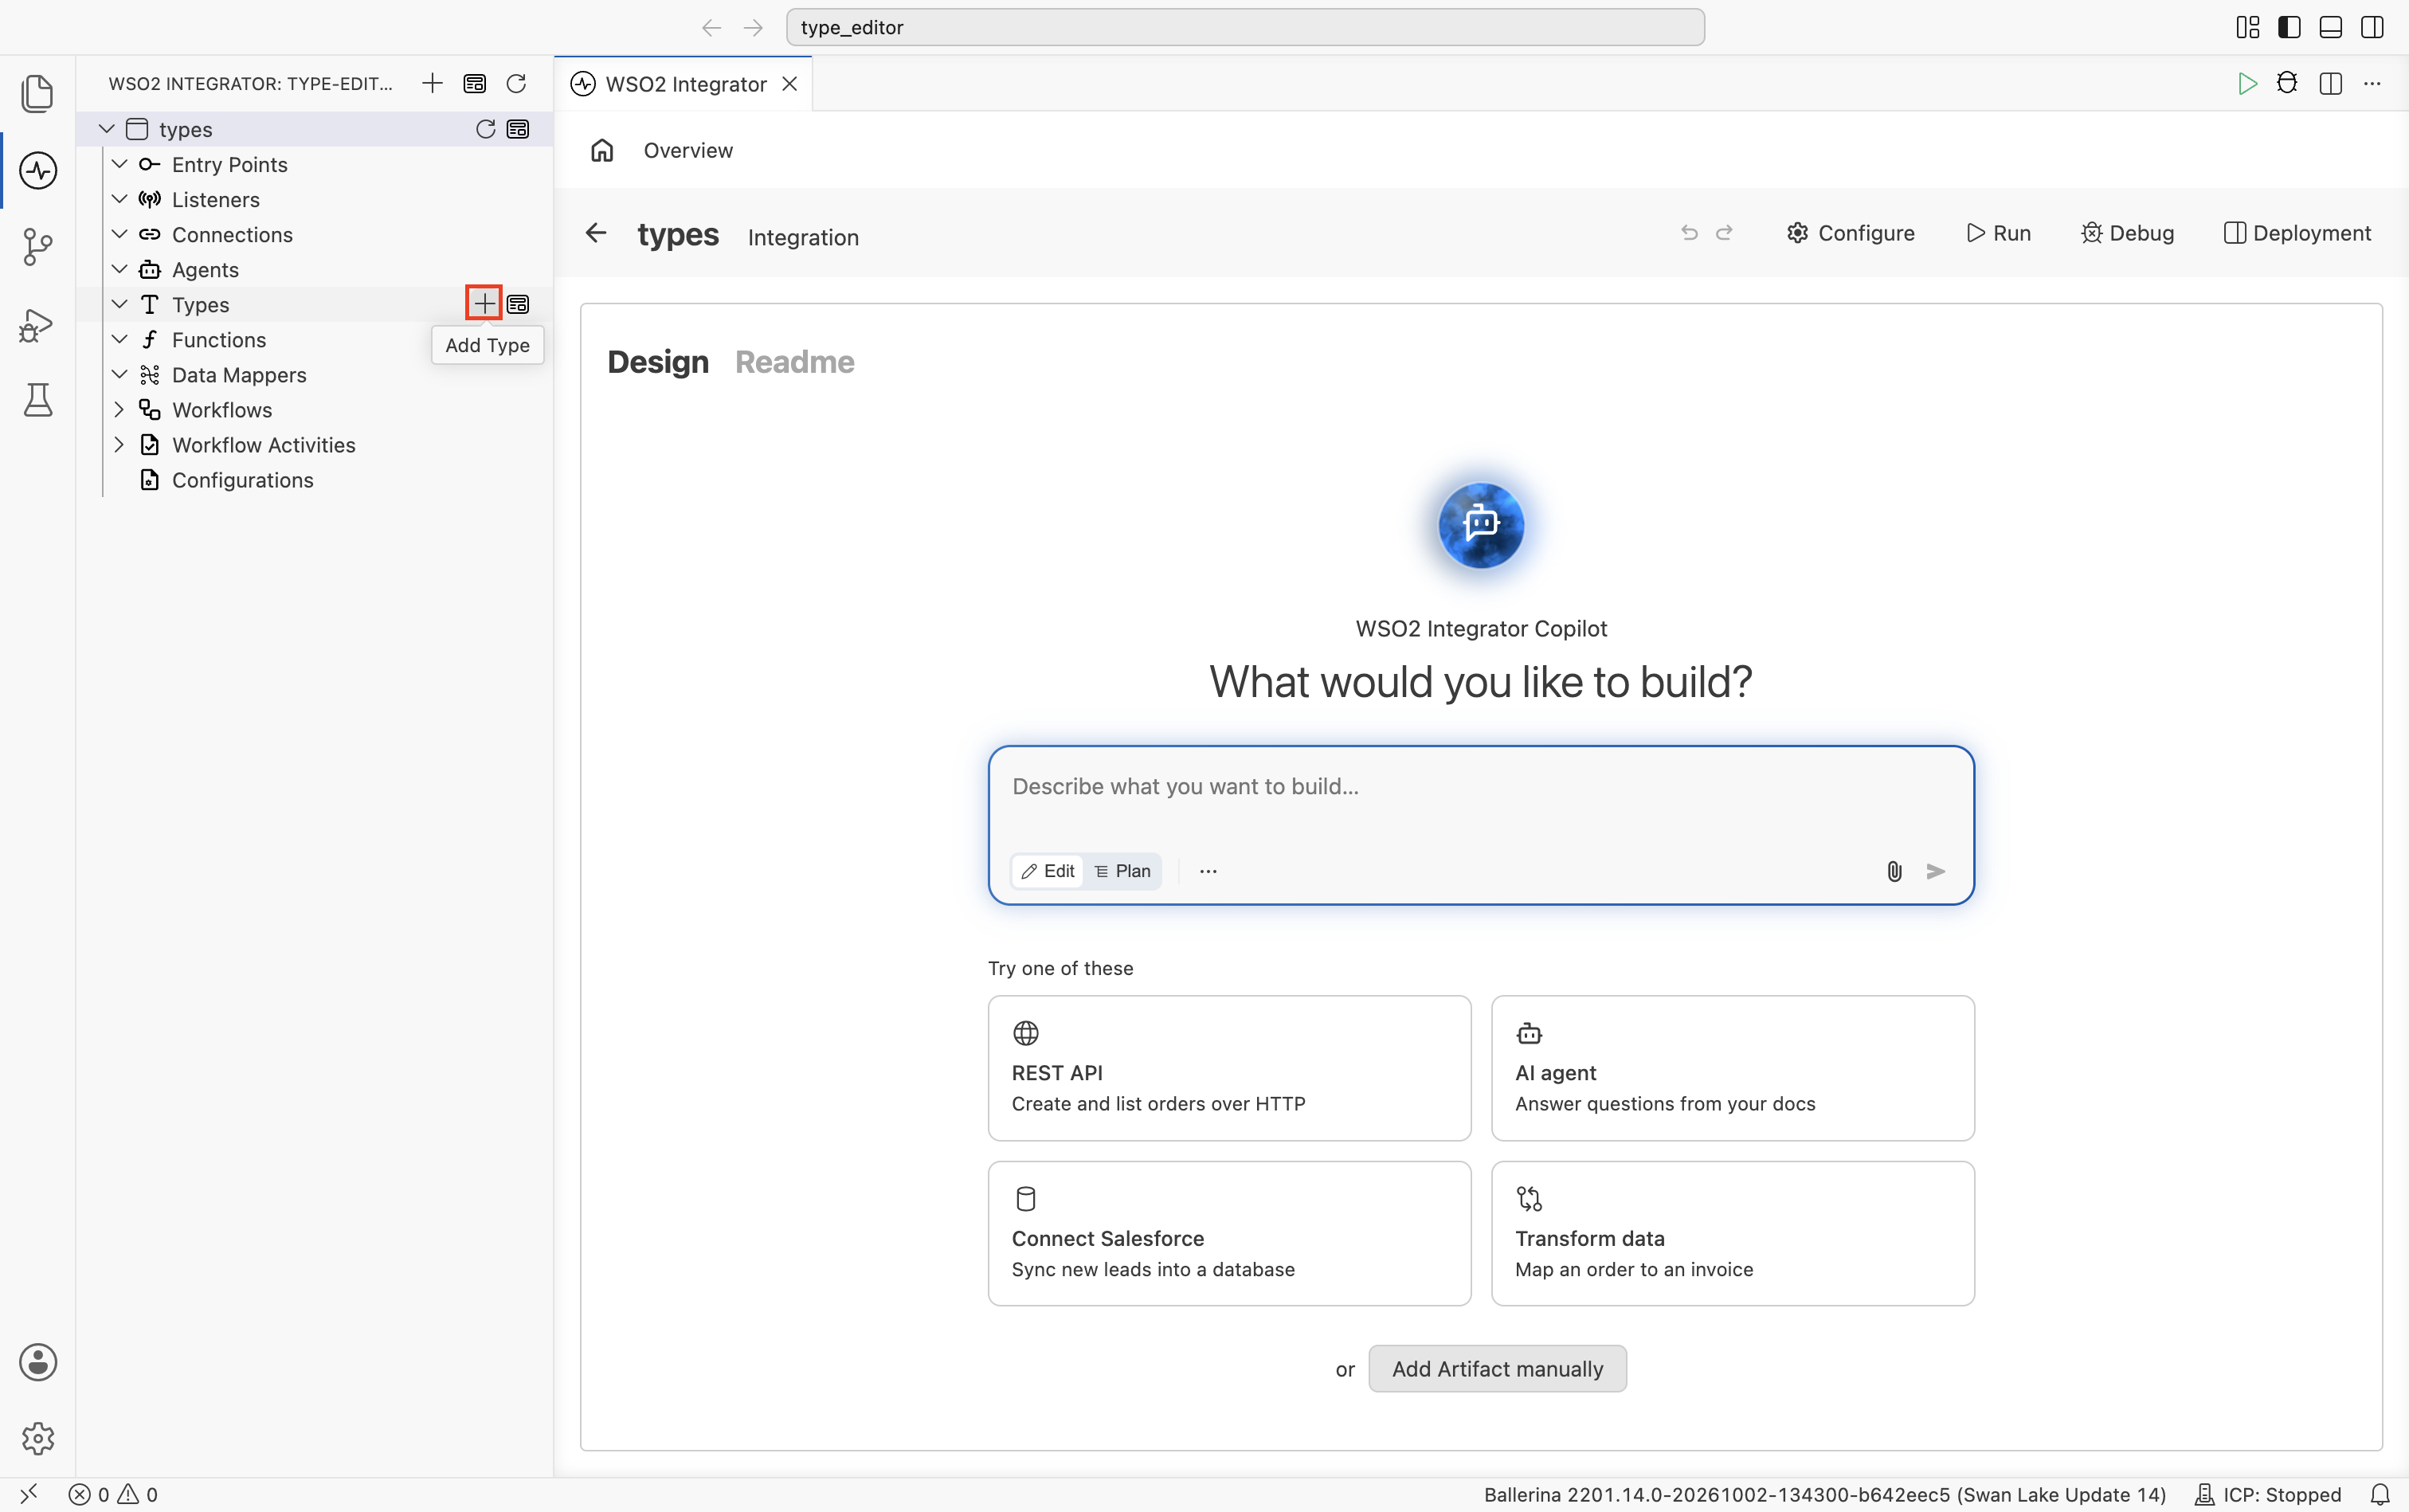This screenshot has width=2409, height=1512.
Task: Click the remote connection icon in the status bar
Action: [29, 1494]
